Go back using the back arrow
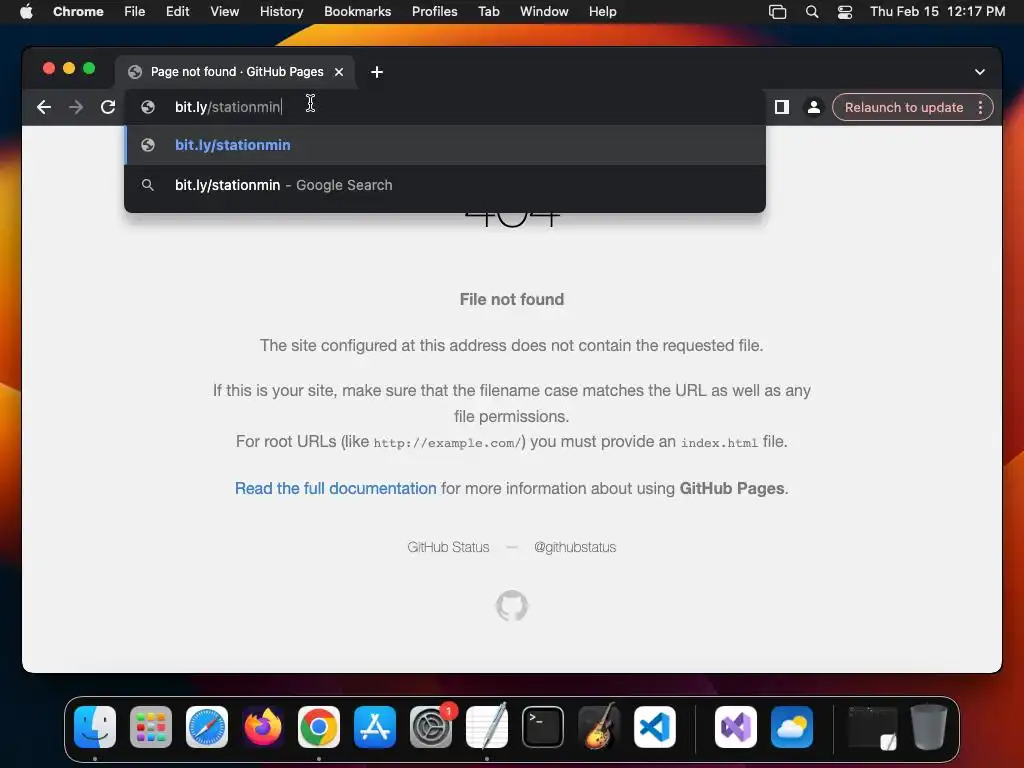This screenshot has height=768, width=1024. (x=44, y=107)
